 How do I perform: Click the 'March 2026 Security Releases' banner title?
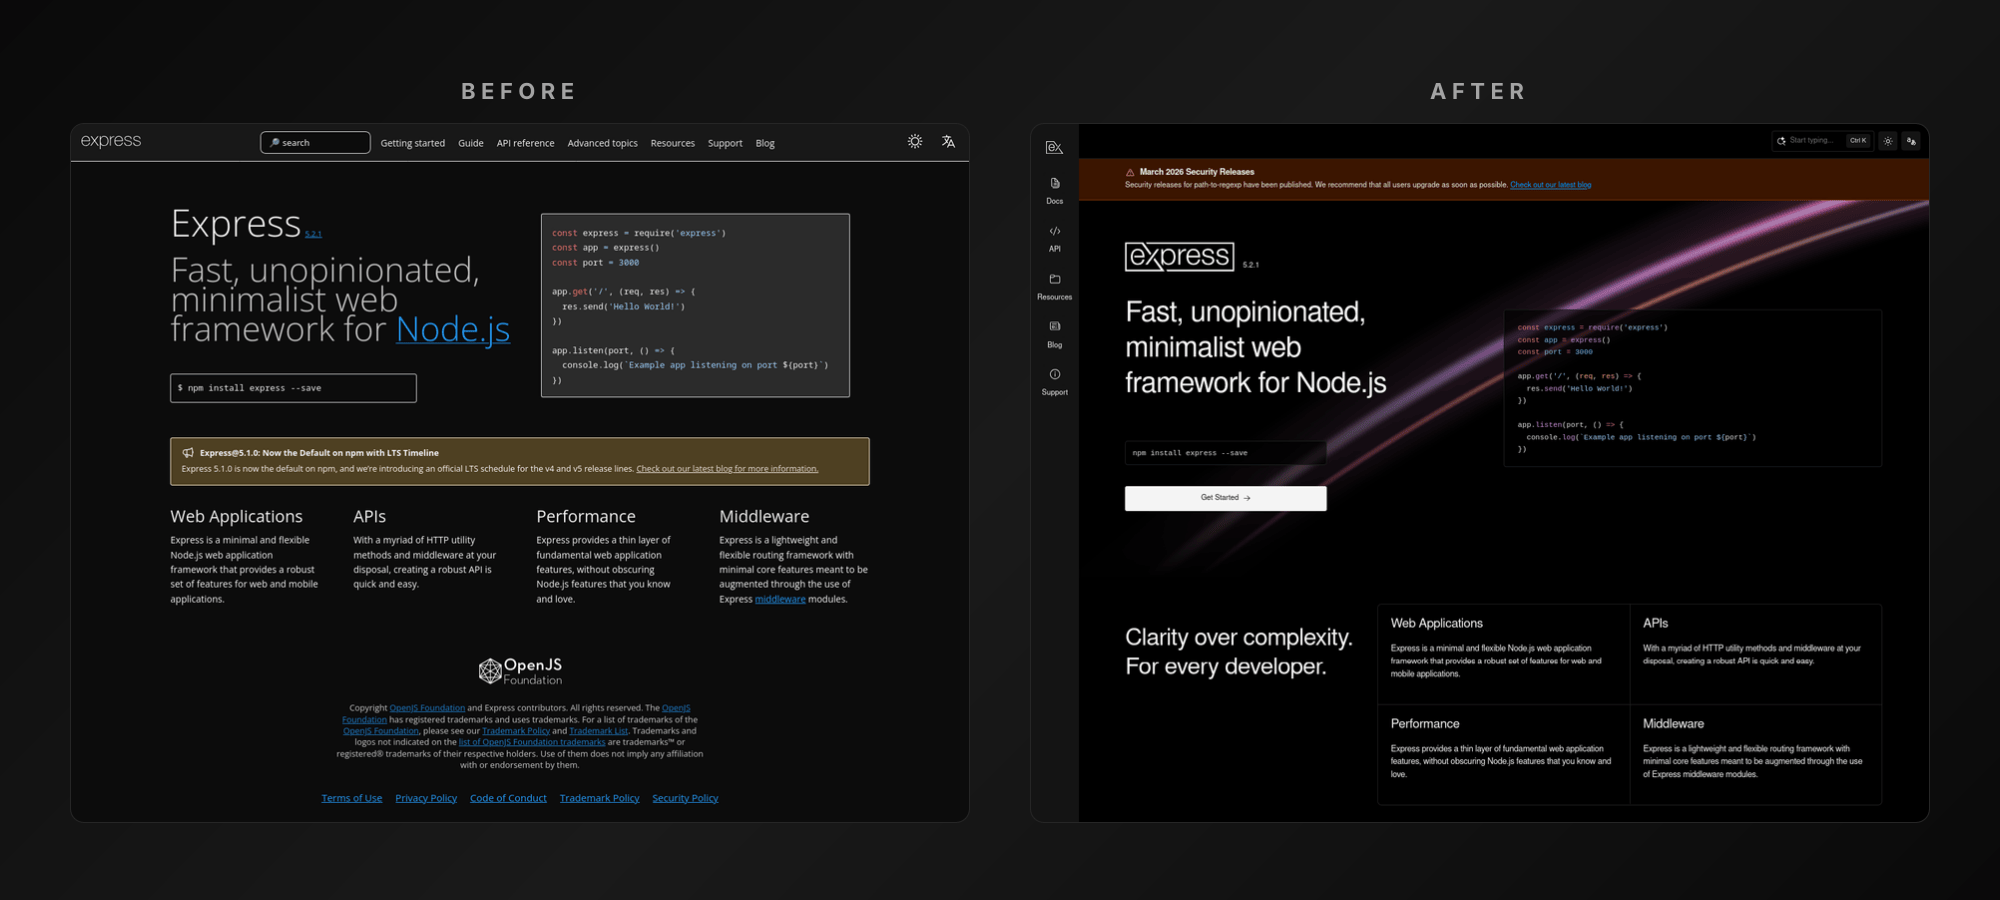(x=1197, y=172)
